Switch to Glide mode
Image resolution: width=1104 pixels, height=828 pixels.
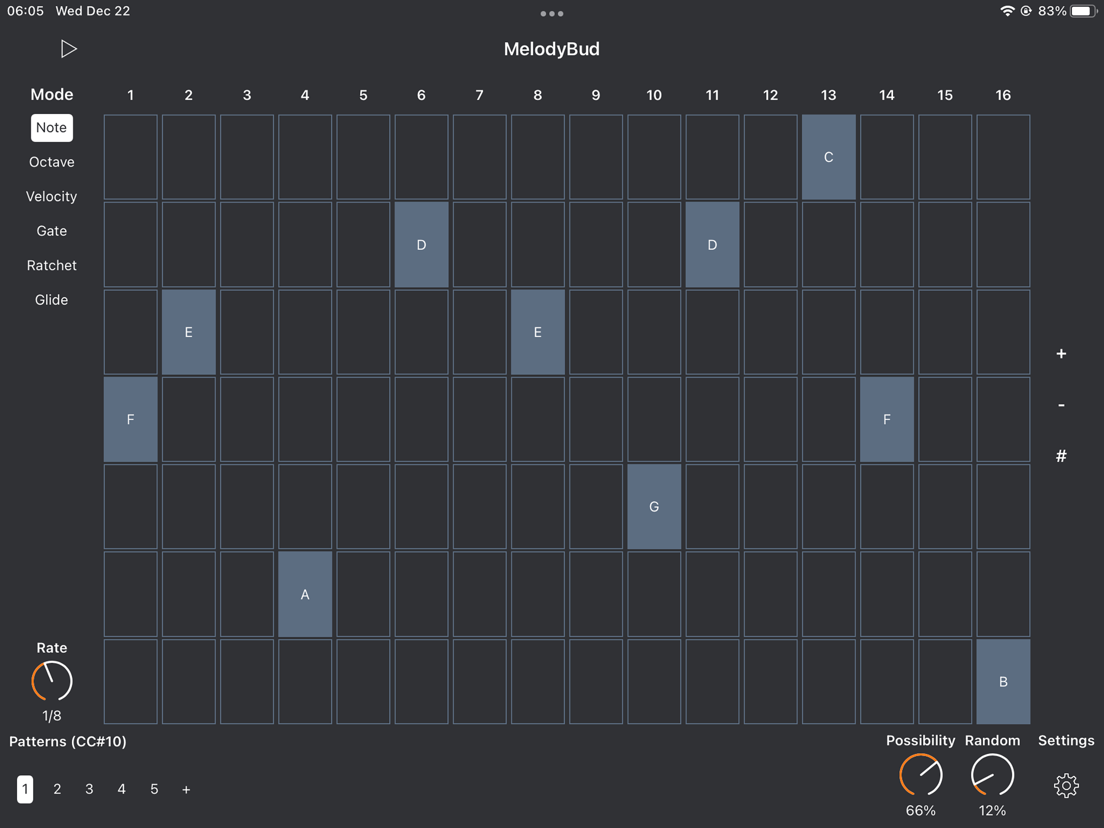(x=51, y=300)
